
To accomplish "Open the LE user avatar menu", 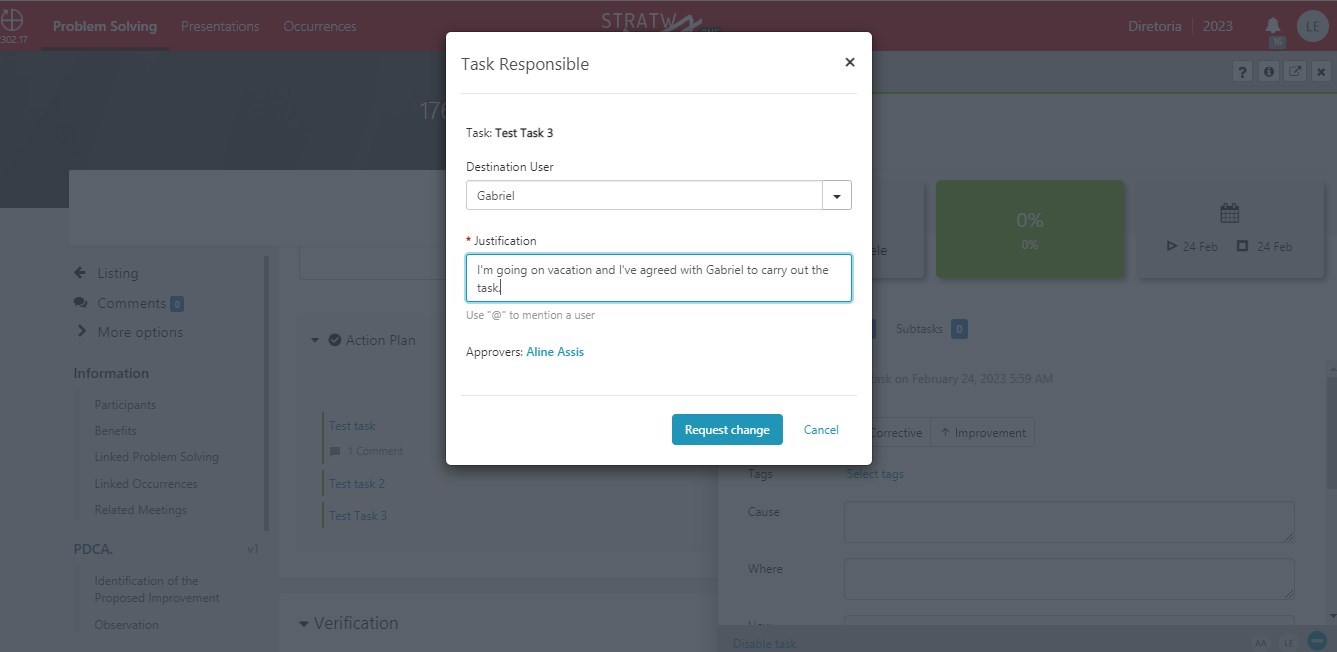I will click(1311, 27).
